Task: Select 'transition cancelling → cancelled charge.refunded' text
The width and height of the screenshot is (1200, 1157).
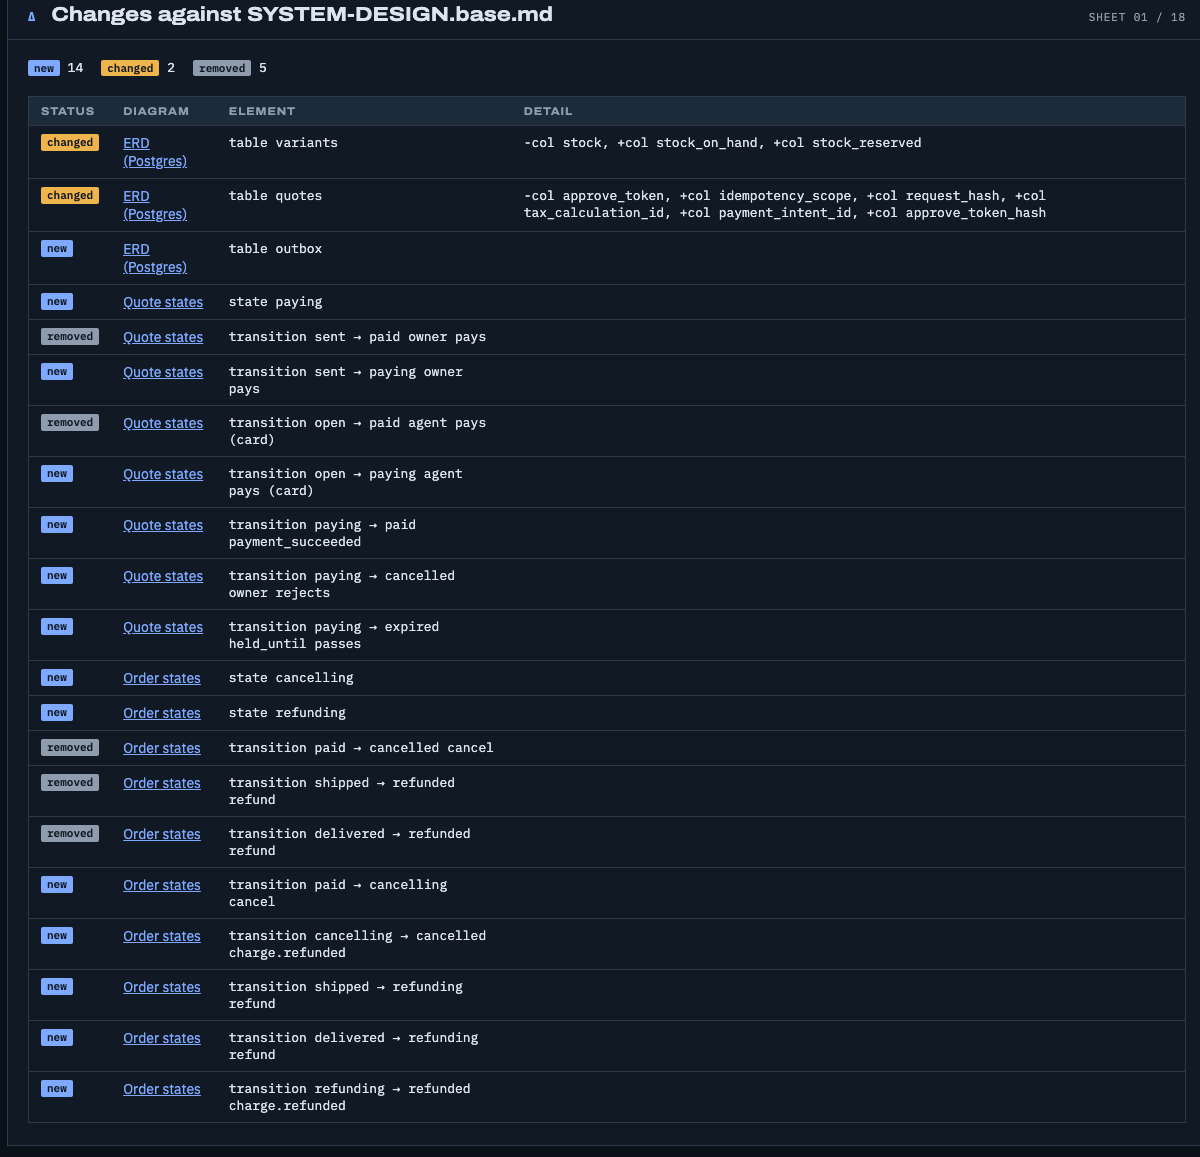Action: (x=357, y=944)
